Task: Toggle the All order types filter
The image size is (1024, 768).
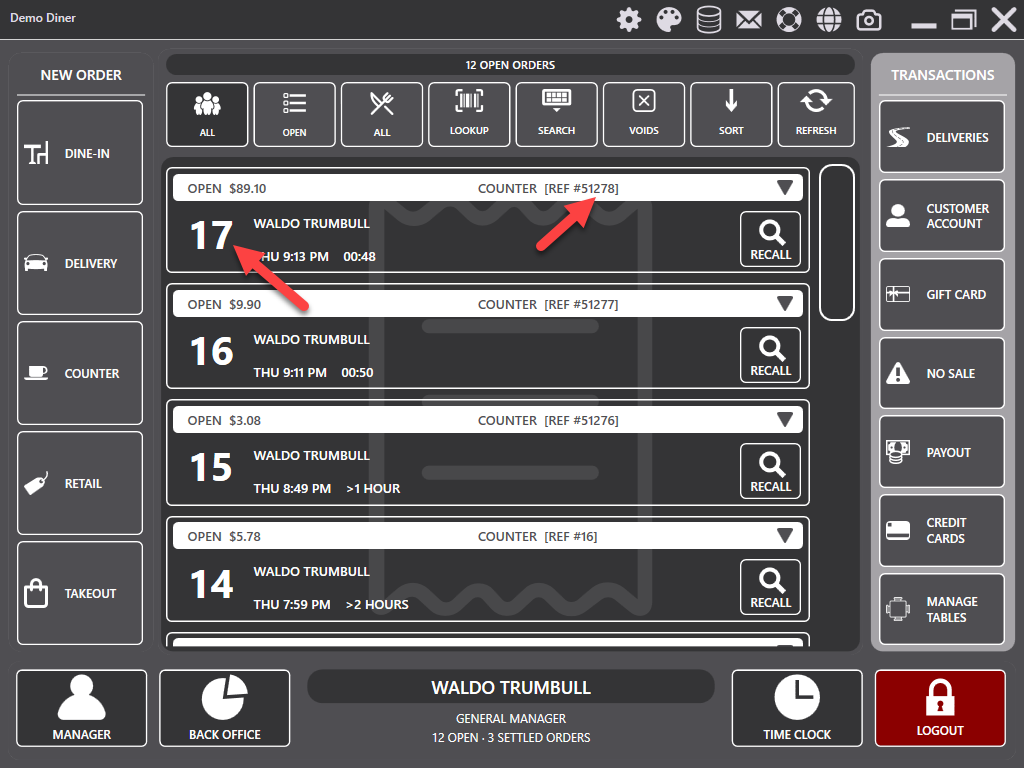Action: coord(382,113)
